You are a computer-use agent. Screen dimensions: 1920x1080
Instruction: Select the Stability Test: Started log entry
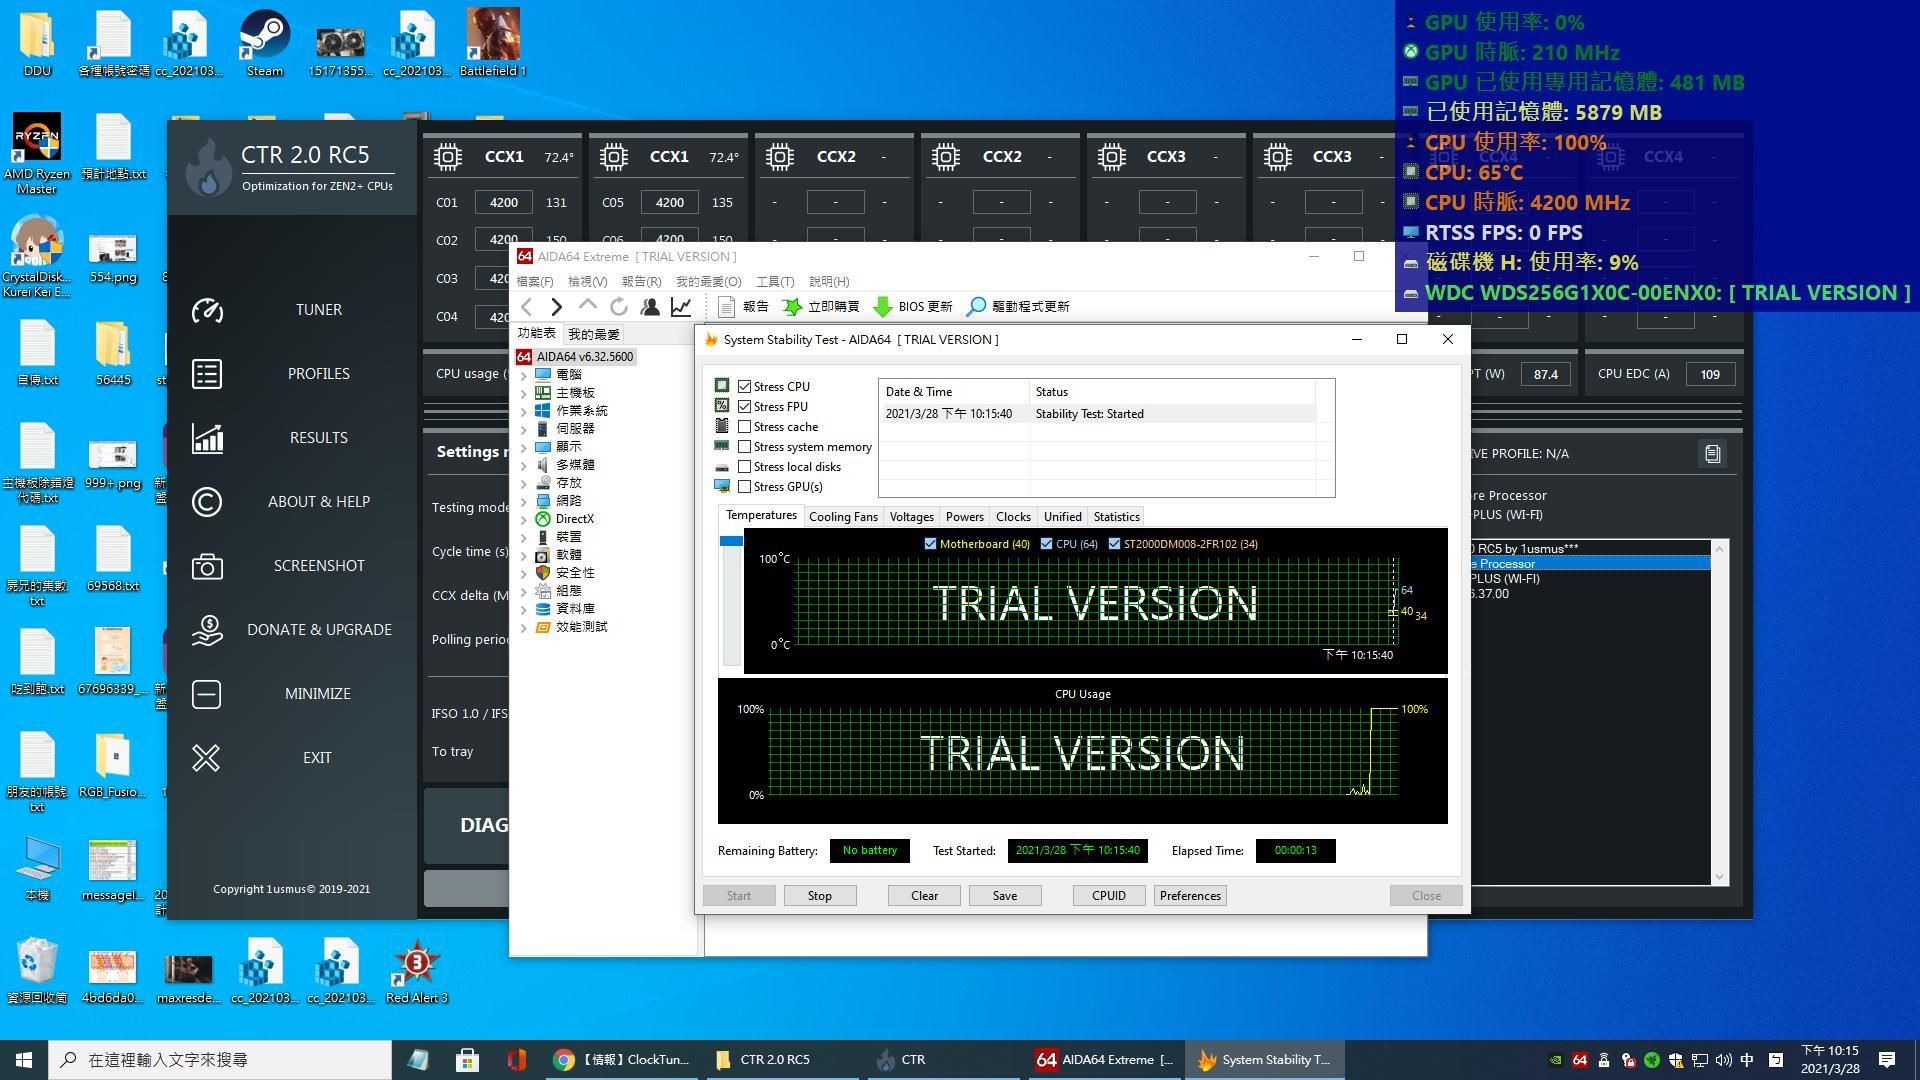pyautogui.click(x=1089, y=413)
